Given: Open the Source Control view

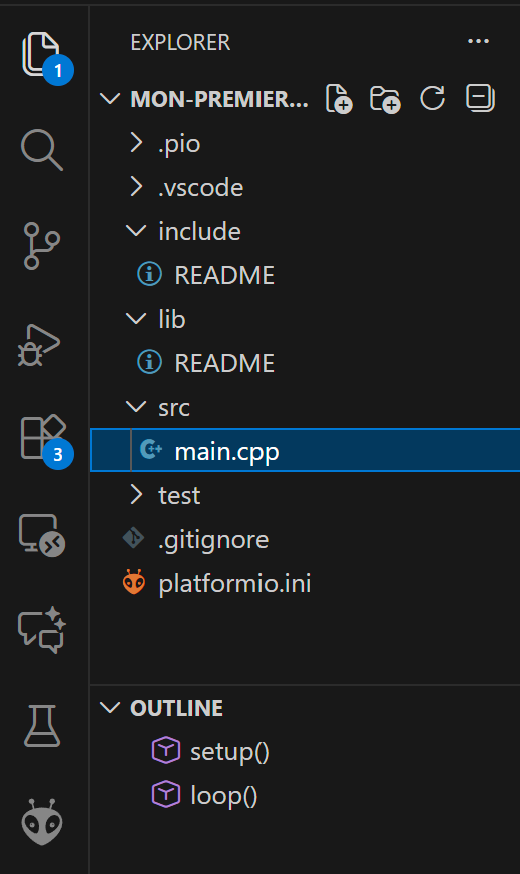Looking at the screenshot, I should coord(42,246).
